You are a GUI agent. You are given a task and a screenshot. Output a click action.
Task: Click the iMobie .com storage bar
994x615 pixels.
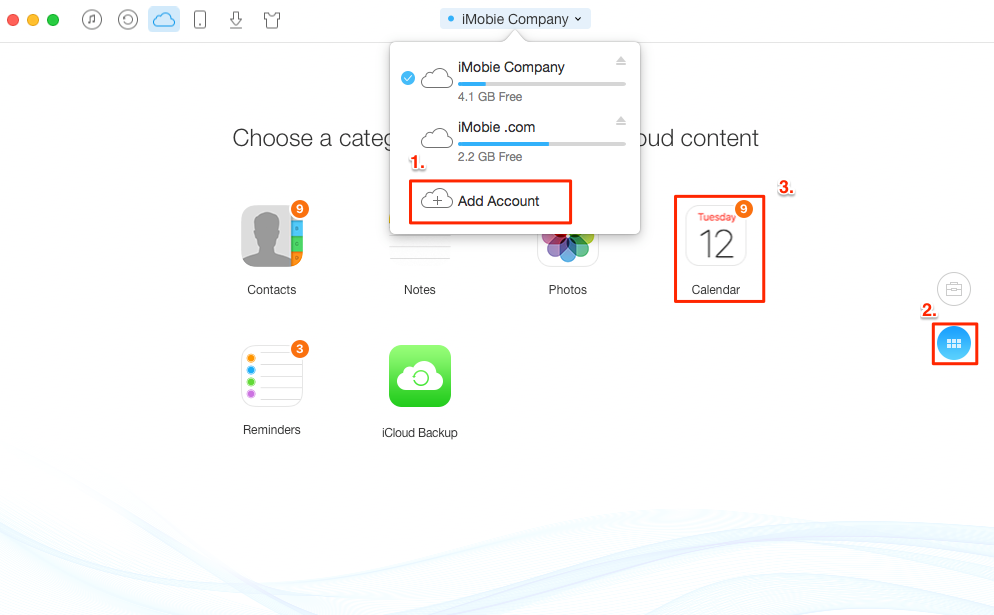[x=541, y=144]
